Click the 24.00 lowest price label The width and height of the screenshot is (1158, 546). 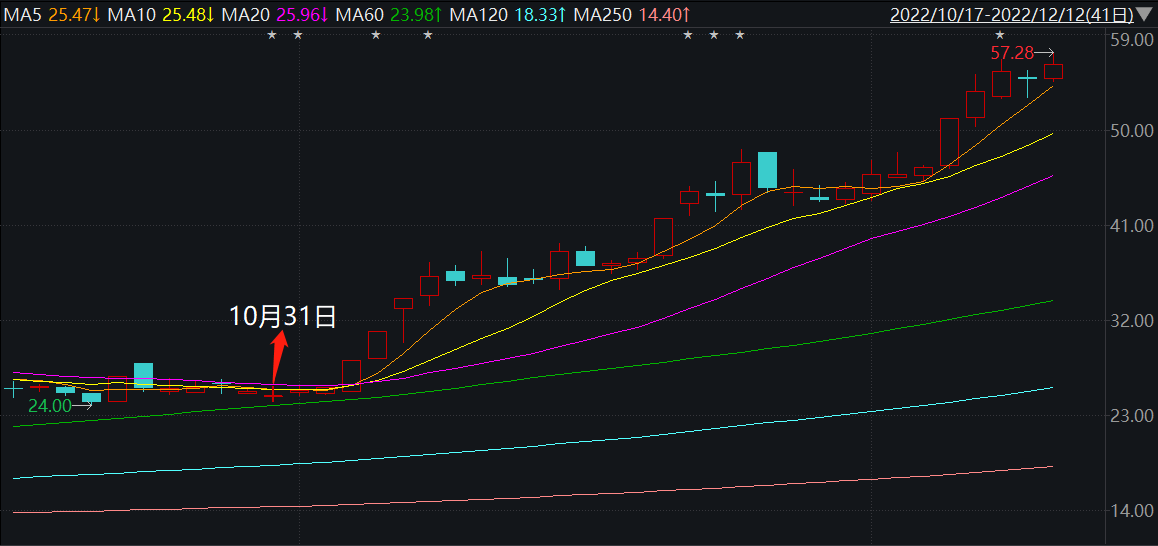(x=49, y=405)
